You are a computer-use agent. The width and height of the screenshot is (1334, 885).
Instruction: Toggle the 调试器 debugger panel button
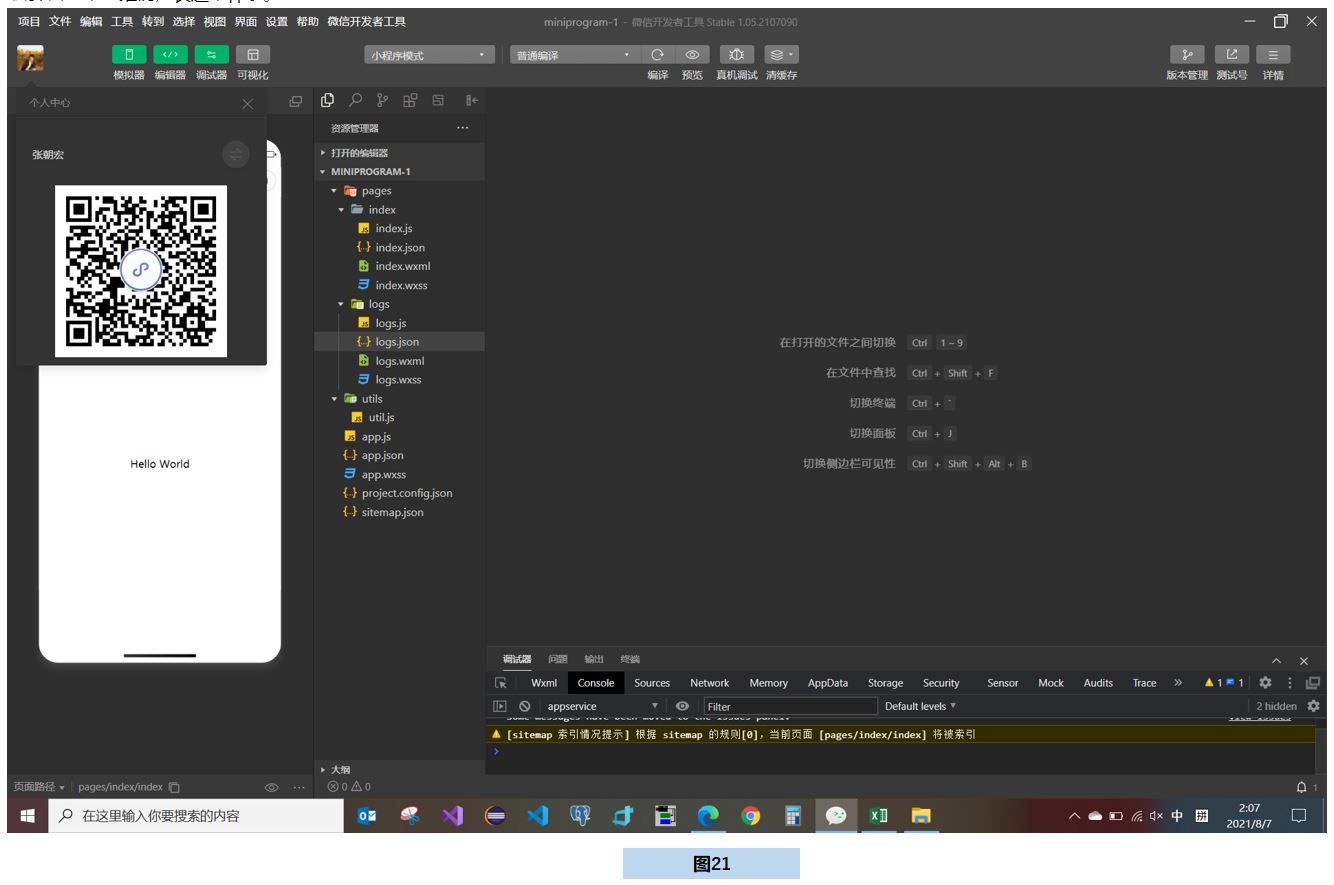tap(213, 56)
